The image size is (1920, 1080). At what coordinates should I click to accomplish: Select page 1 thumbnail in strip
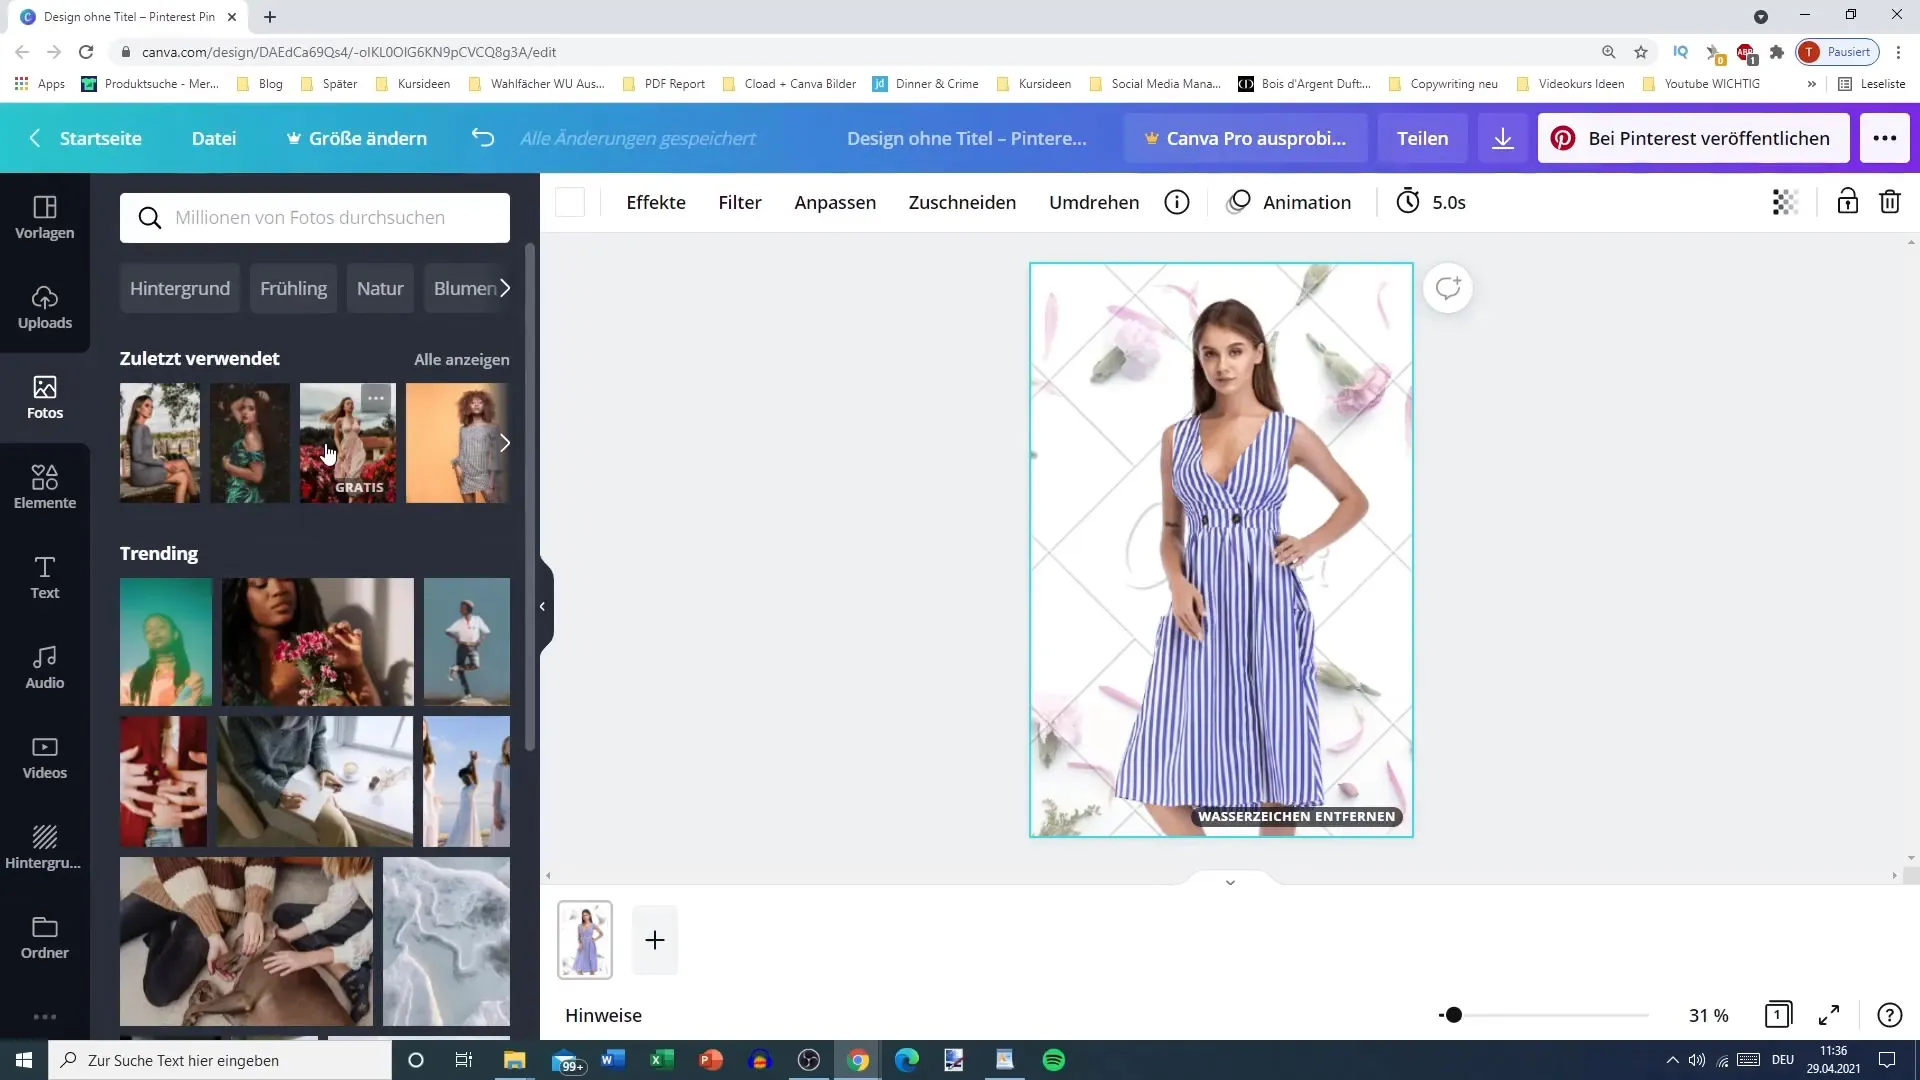(585, 940)
